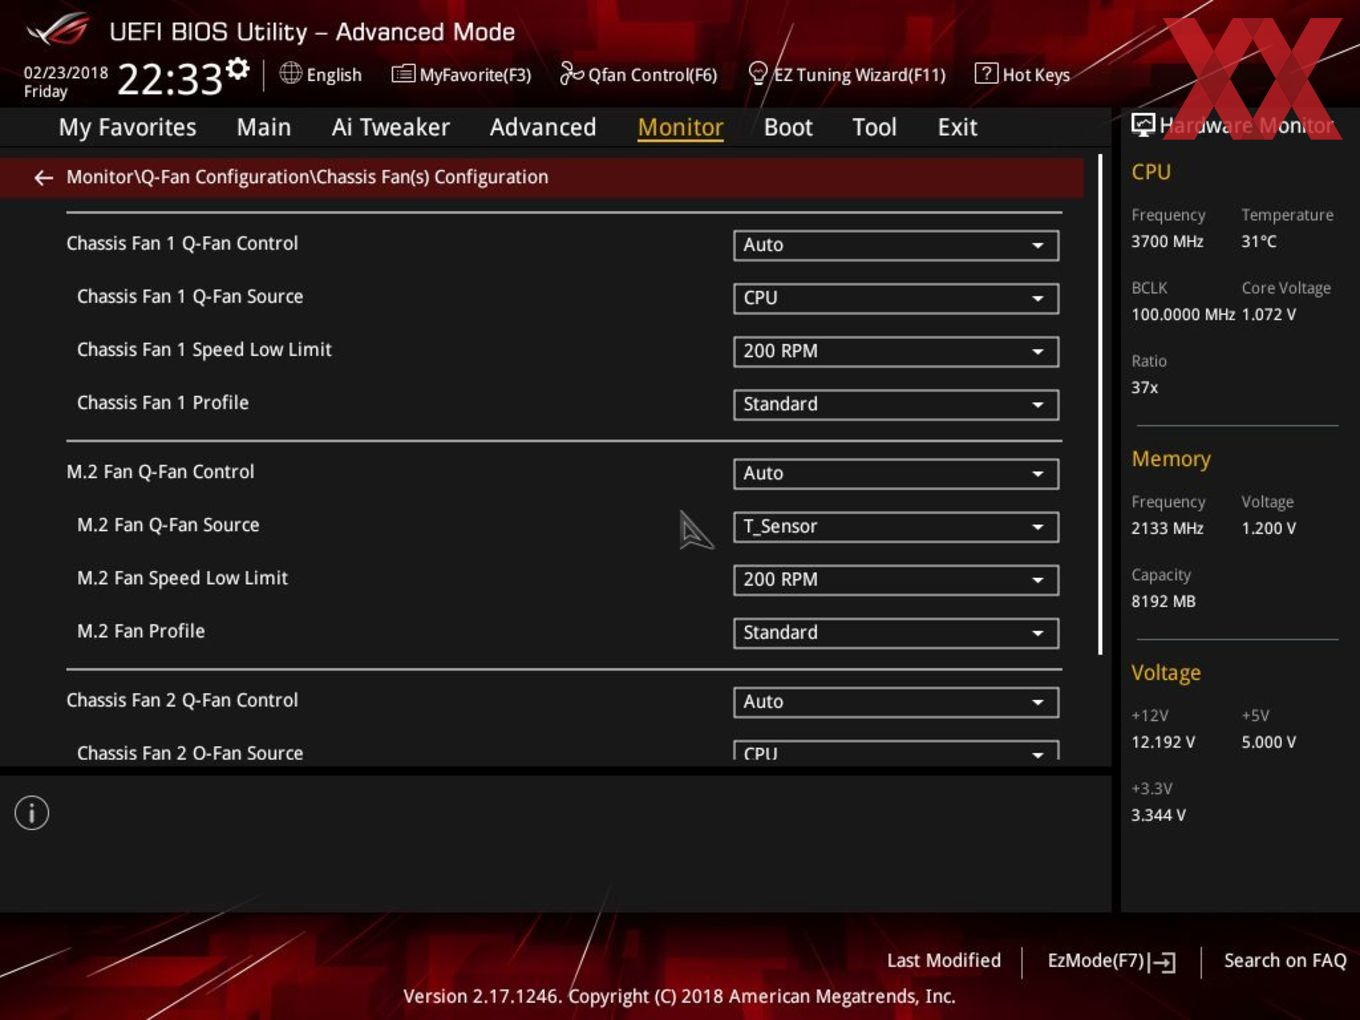1360x1020 pixels.
Task: Click the ROG logo icon
Action: (57, 31)
